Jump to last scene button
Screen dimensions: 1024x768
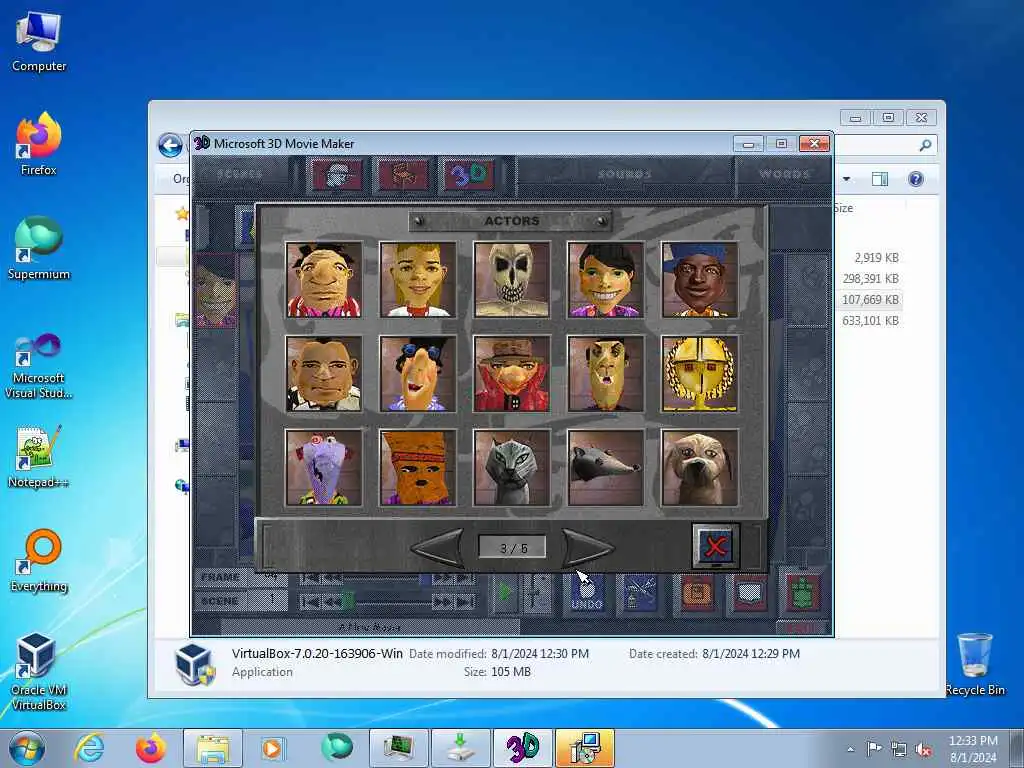coord(466,601)
